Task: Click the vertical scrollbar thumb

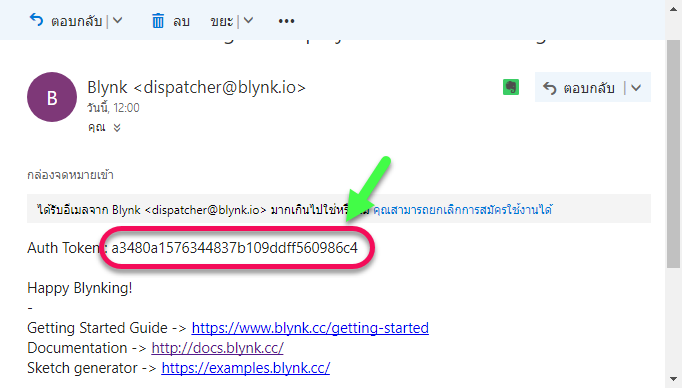Action: 673,154
